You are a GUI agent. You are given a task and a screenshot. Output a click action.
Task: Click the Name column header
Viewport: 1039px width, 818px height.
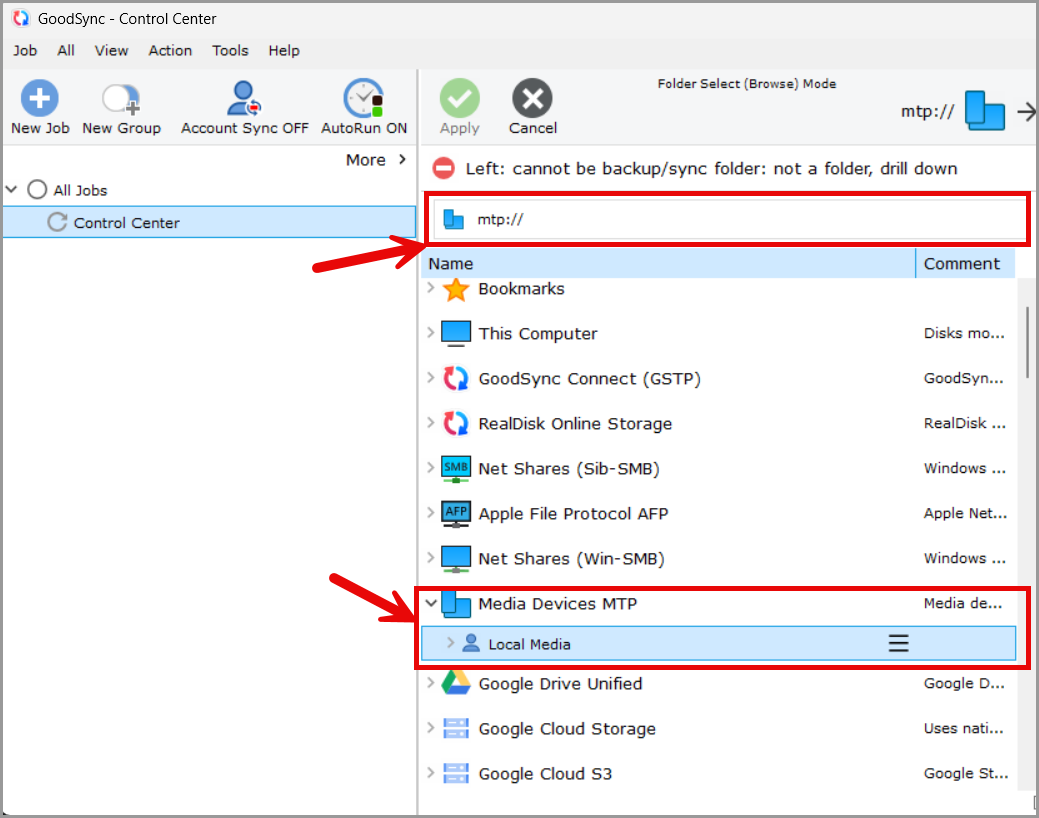668,264
